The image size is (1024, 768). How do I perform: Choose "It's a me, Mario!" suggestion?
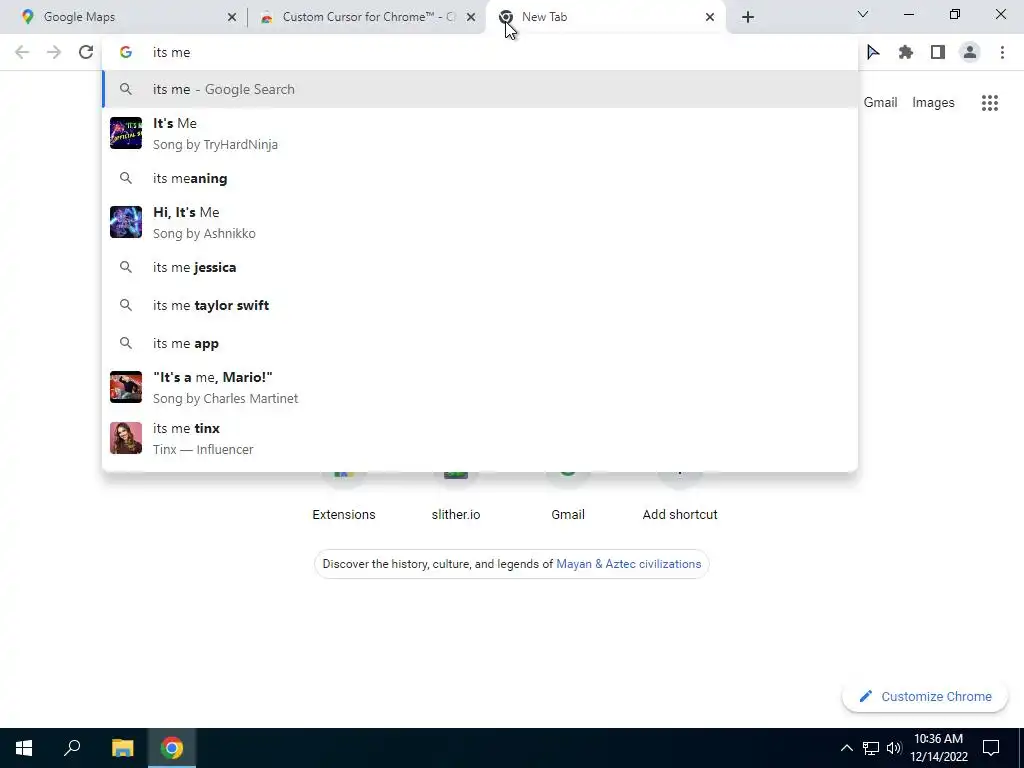480,387
